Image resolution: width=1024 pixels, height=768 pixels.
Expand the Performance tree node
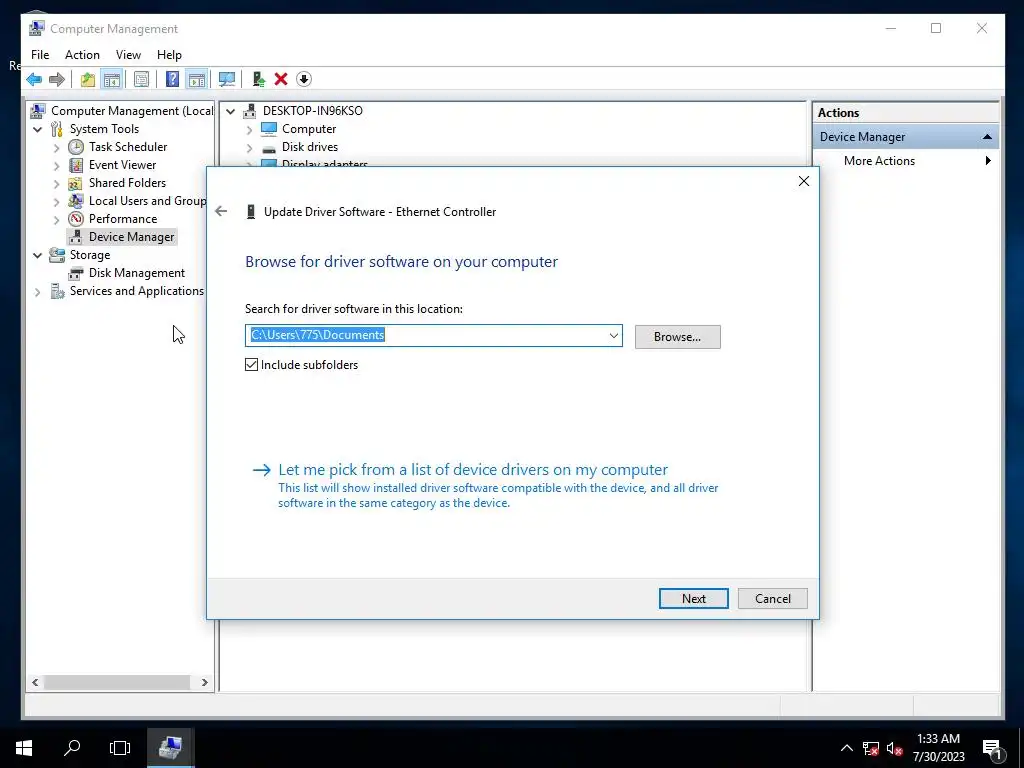pyautogui.click(x=57, y=219)
